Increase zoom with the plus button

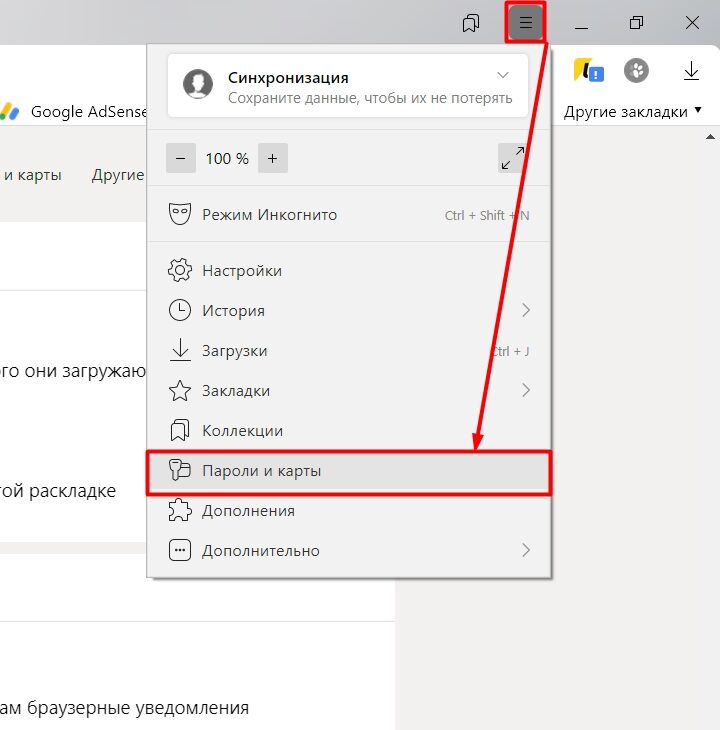click(x=272, y=158)
